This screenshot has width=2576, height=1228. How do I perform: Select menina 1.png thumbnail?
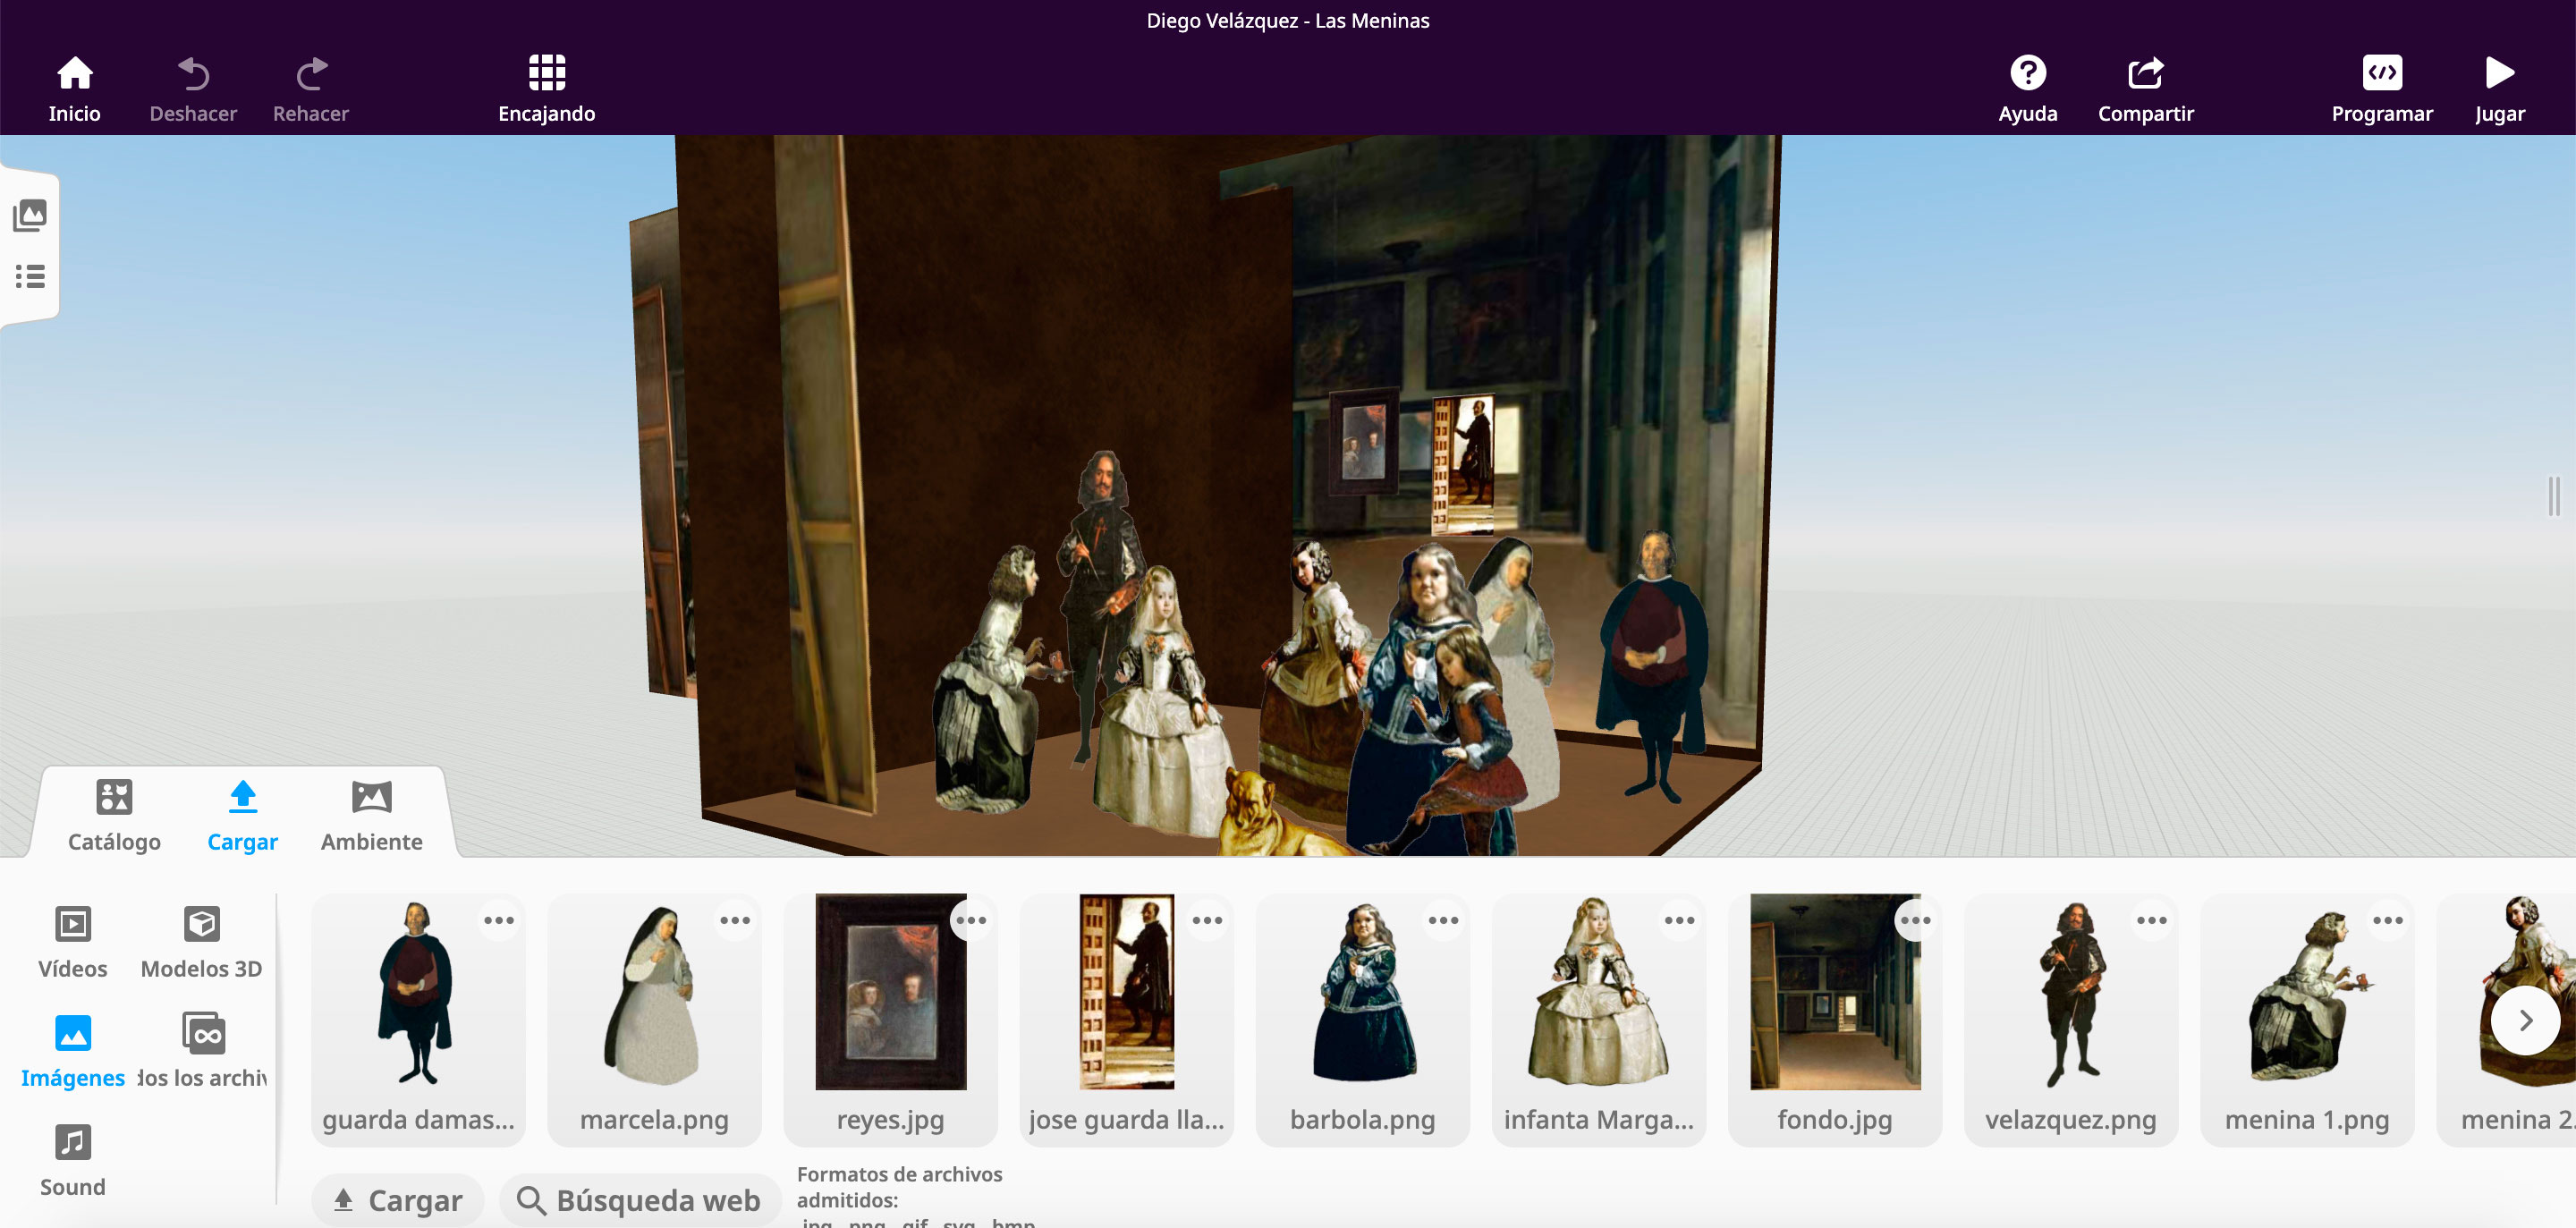point(2306,1020)
